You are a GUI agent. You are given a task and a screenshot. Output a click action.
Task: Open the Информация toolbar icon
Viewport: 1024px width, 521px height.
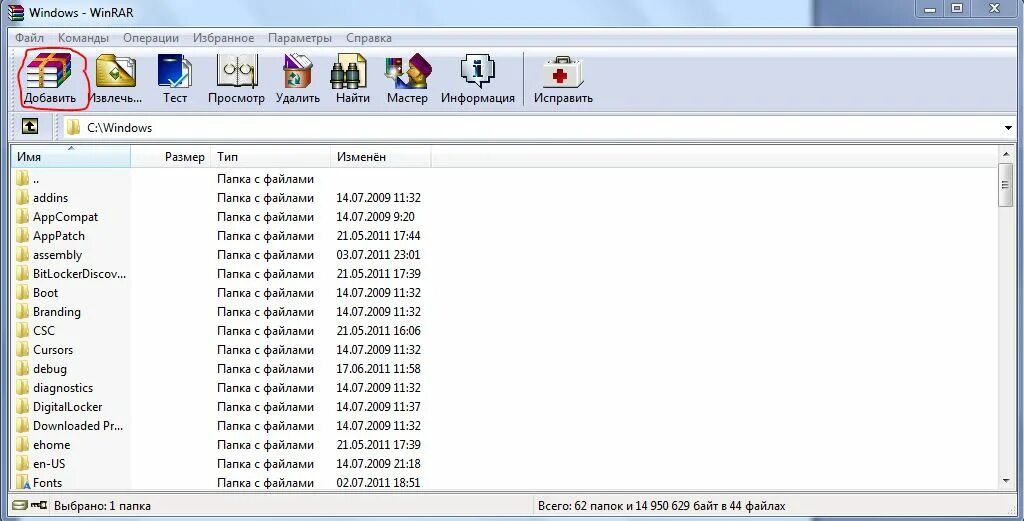(x=477, y=71)
